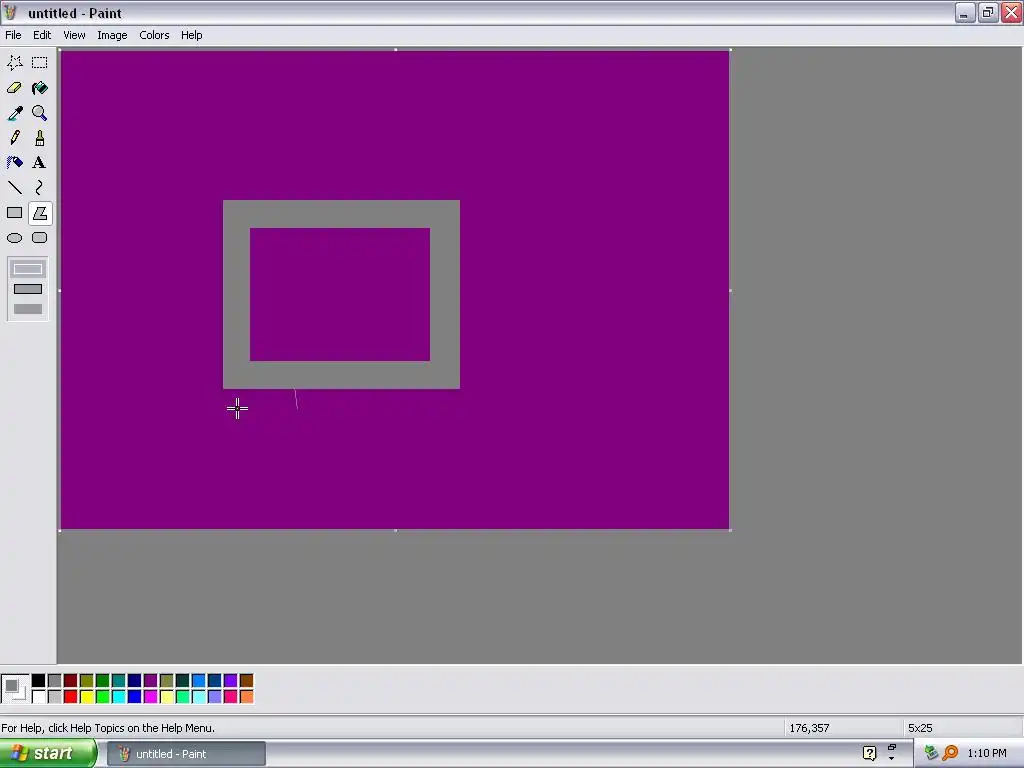This screenshot has width=1024, height=768.
Task: Pick the white color swatch
Action: point(39,697)
